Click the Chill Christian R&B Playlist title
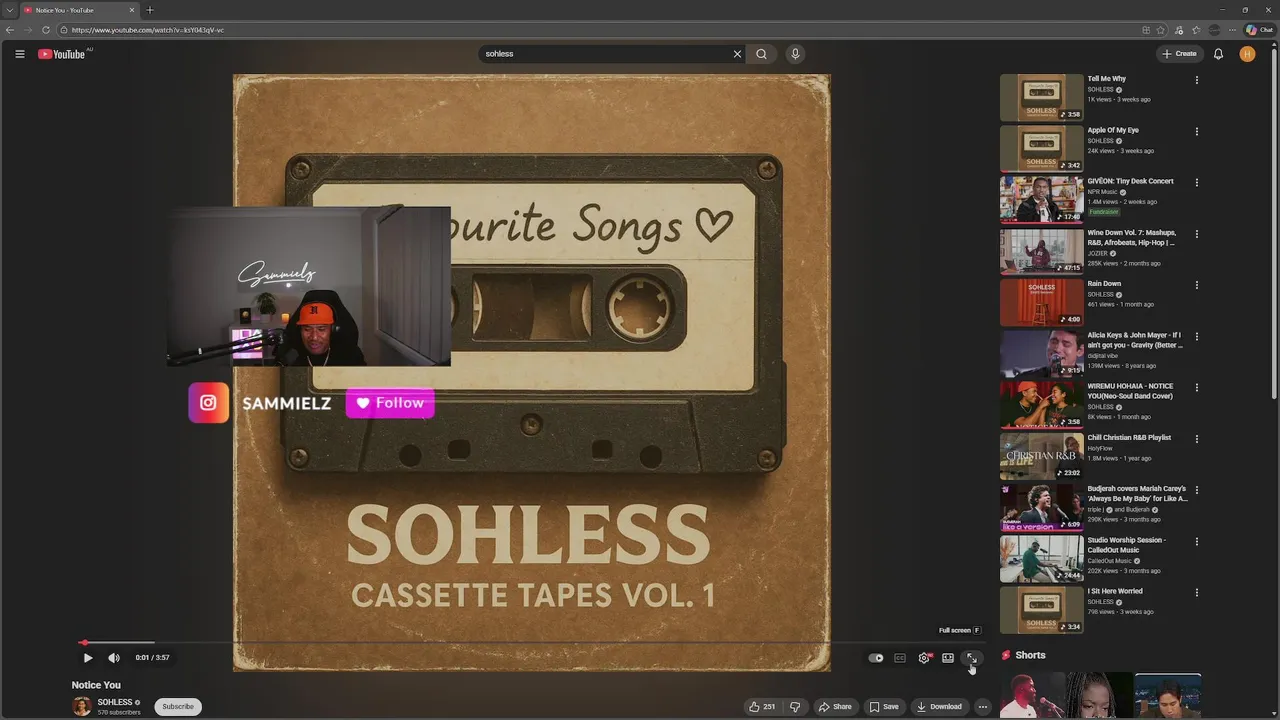The height and width of the screenshot is (720, 1280). [1129, 438]
